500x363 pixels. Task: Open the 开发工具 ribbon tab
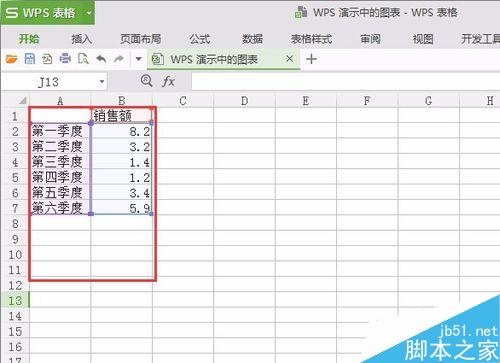tap(480, 39)
